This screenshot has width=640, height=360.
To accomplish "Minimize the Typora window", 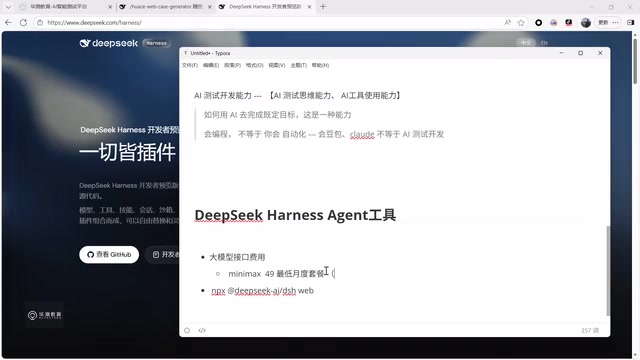I will point(561,53).
